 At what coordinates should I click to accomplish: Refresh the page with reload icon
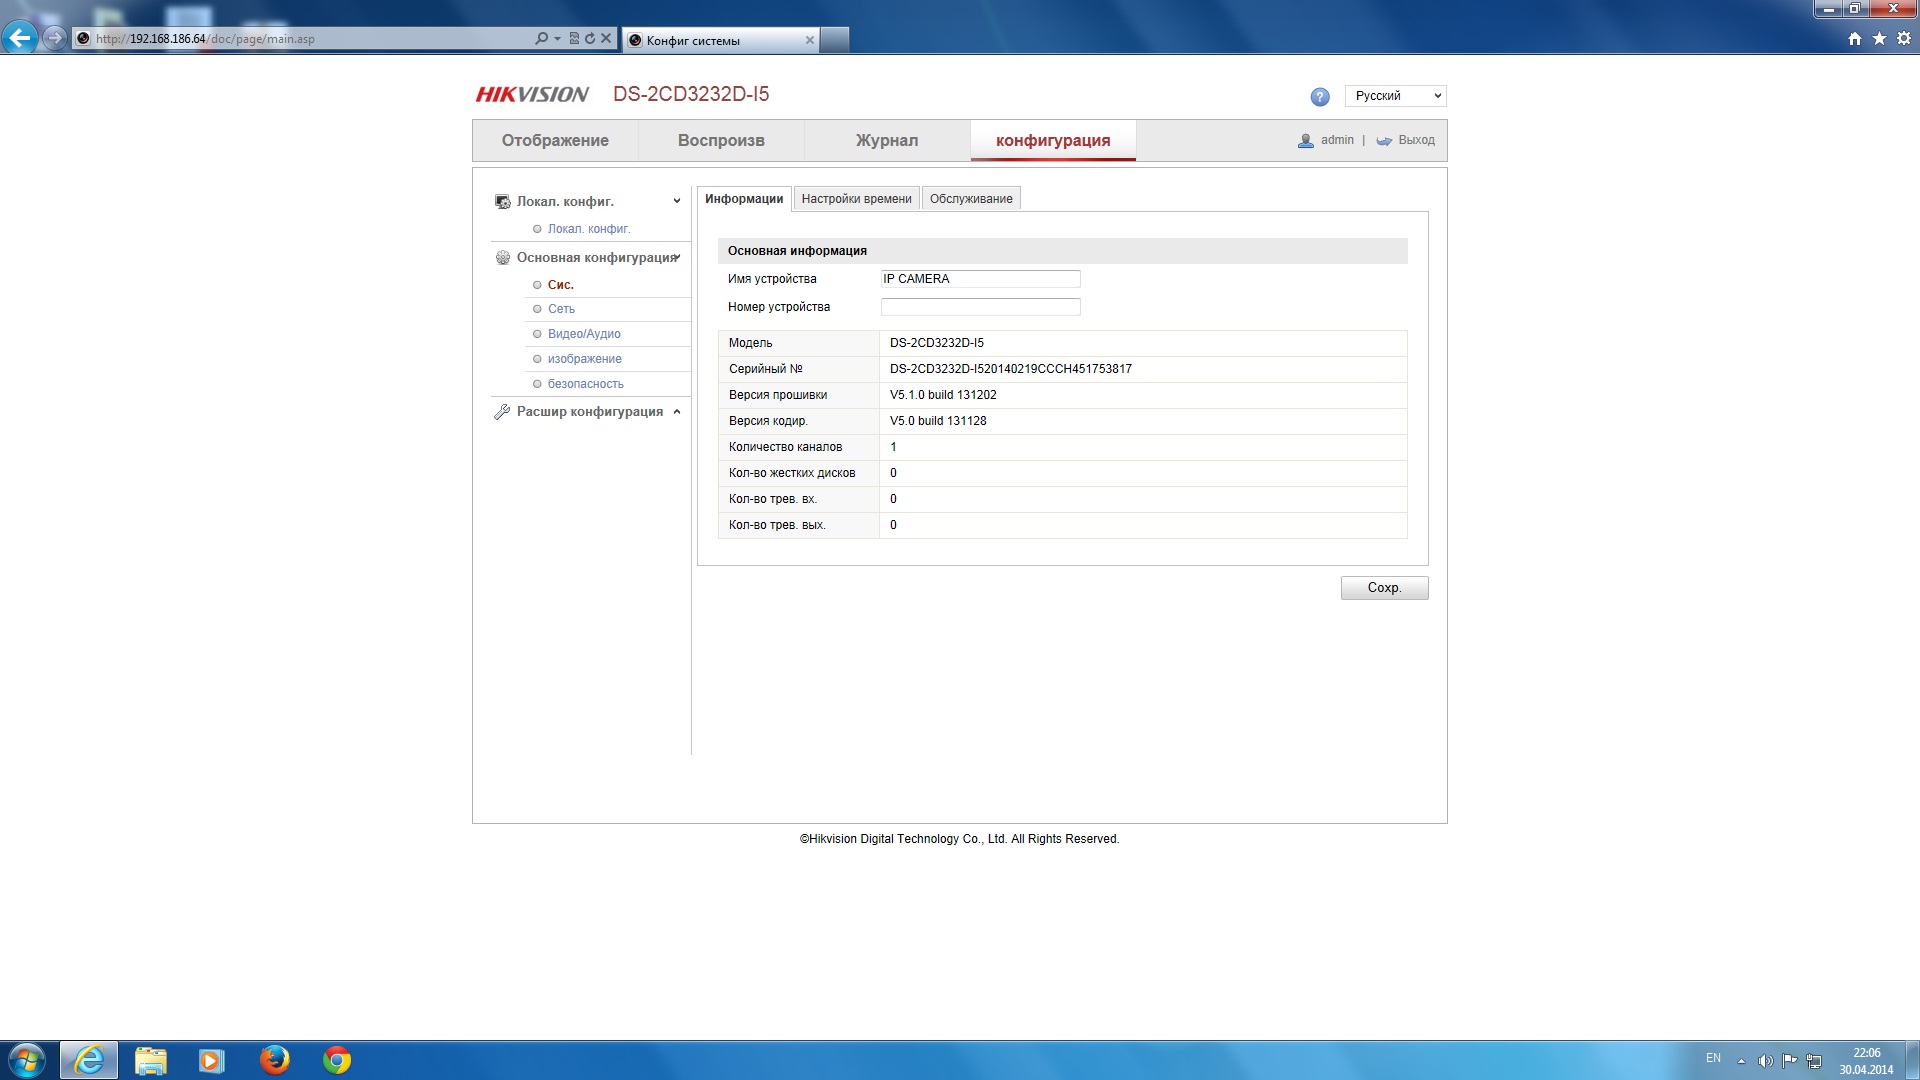[590, 39]
